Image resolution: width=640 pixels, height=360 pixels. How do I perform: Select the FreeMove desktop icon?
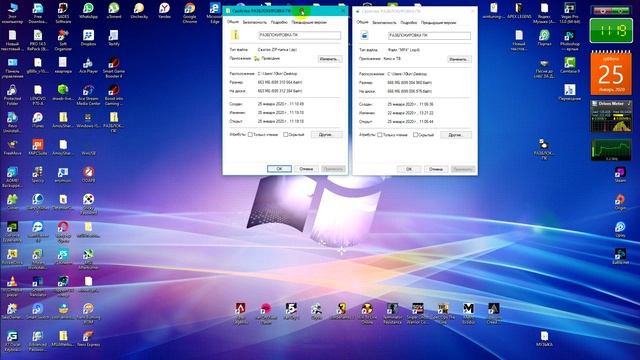(12, 148)
